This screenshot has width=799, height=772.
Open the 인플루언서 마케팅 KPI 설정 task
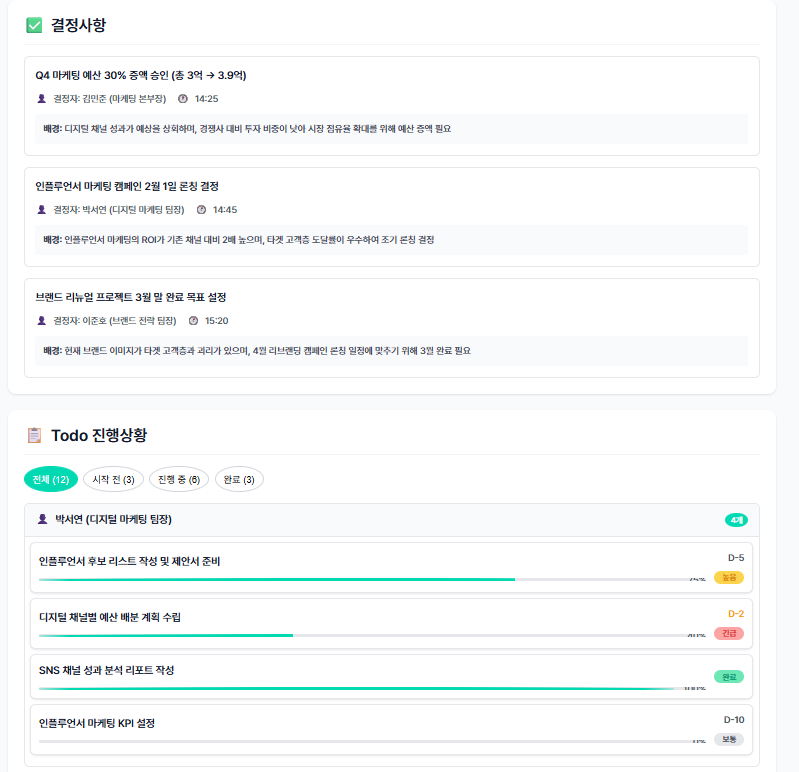pos(97,723)
